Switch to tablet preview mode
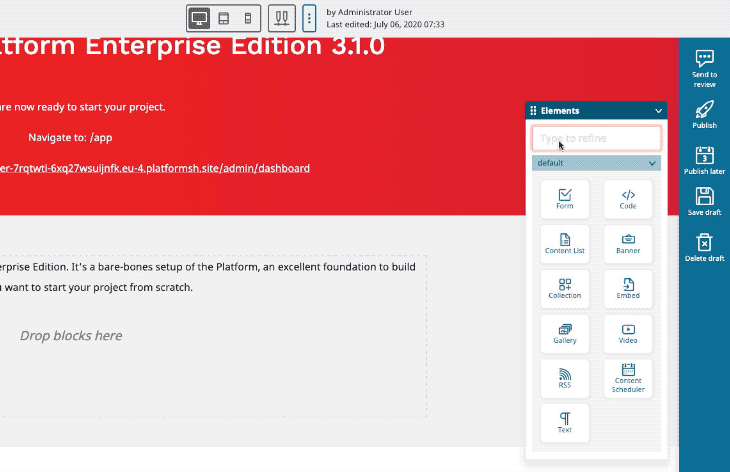The height and width of the screenshot is (472, 730). pyautogui.click(x=223, y=19)
